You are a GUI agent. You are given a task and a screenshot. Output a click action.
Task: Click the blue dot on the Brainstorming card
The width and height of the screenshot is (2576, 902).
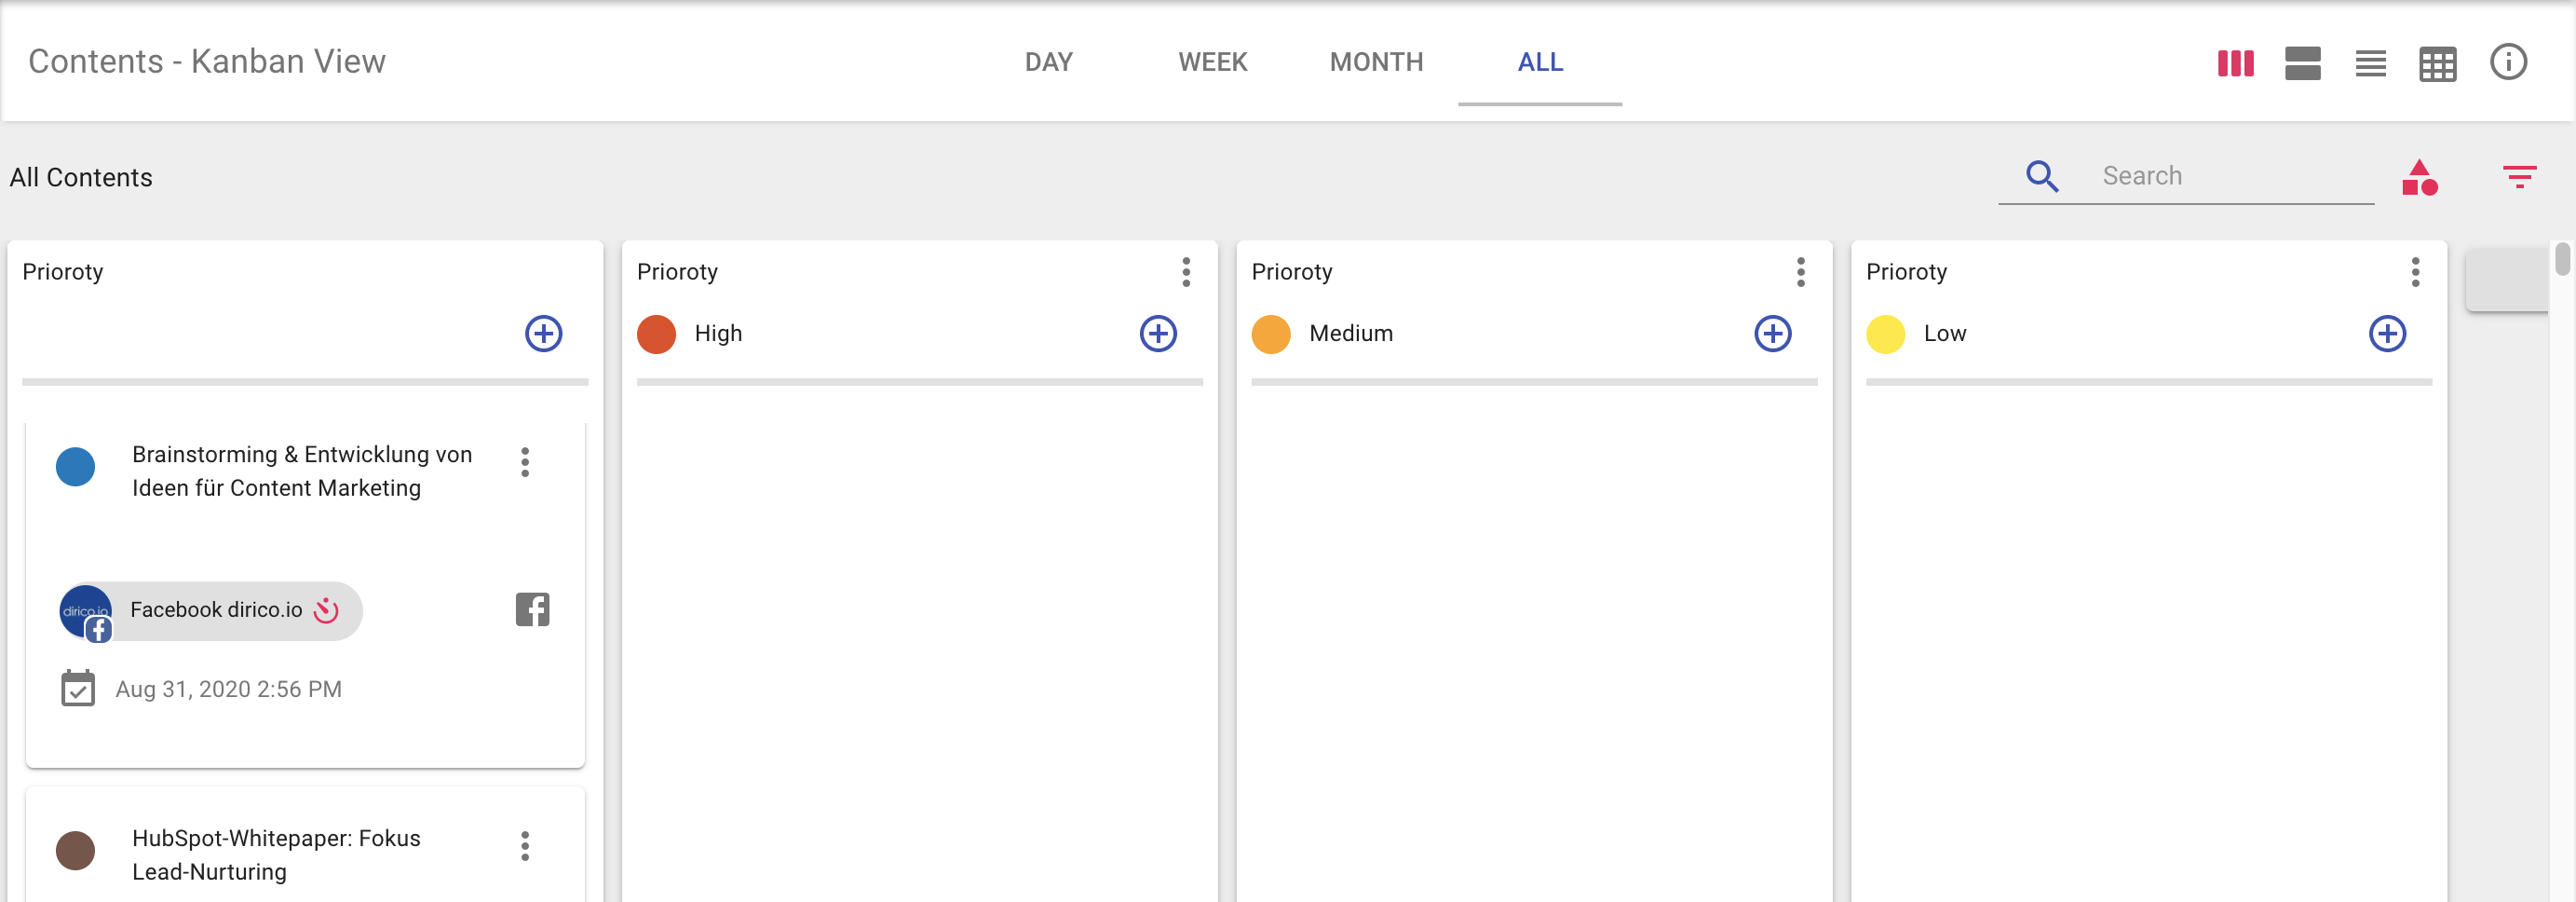[x=75, y=466]
